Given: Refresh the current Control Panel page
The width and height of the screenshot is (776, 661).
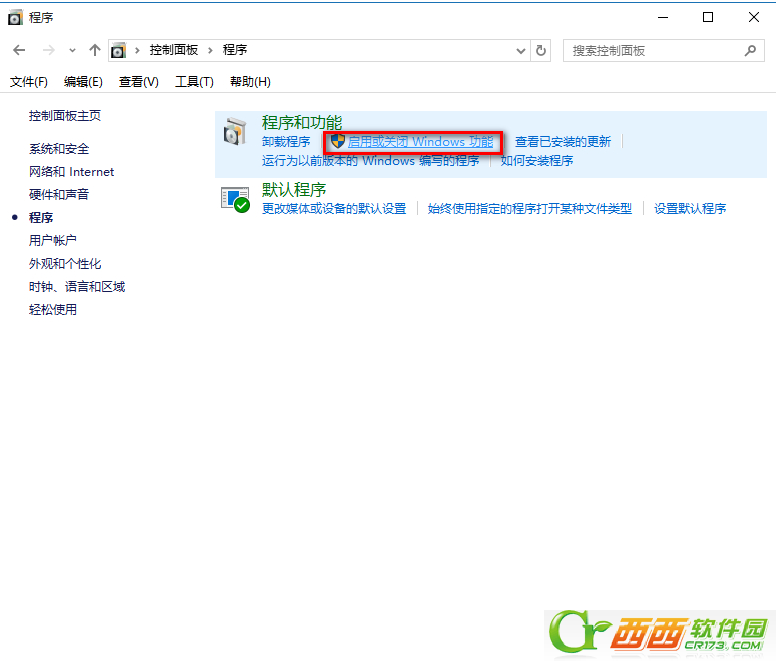Looking at the screenshot, I should click(541, 50).
